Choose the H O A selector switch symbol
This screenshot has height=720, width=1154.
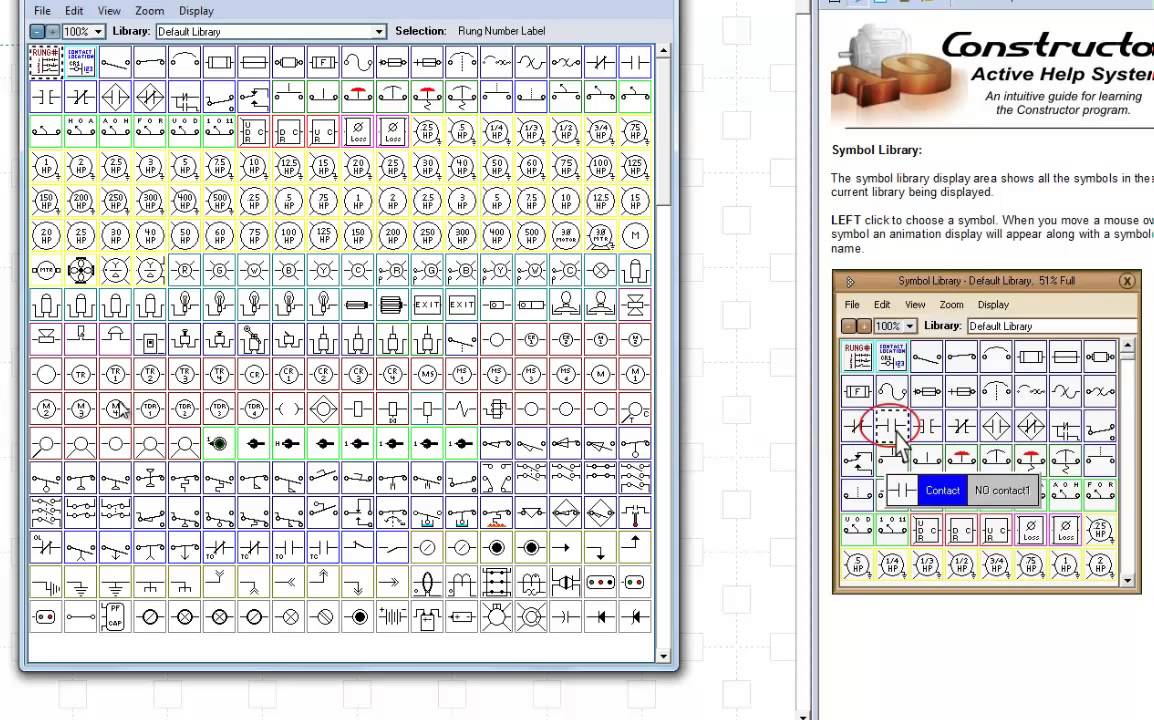[x=81, y=131]
